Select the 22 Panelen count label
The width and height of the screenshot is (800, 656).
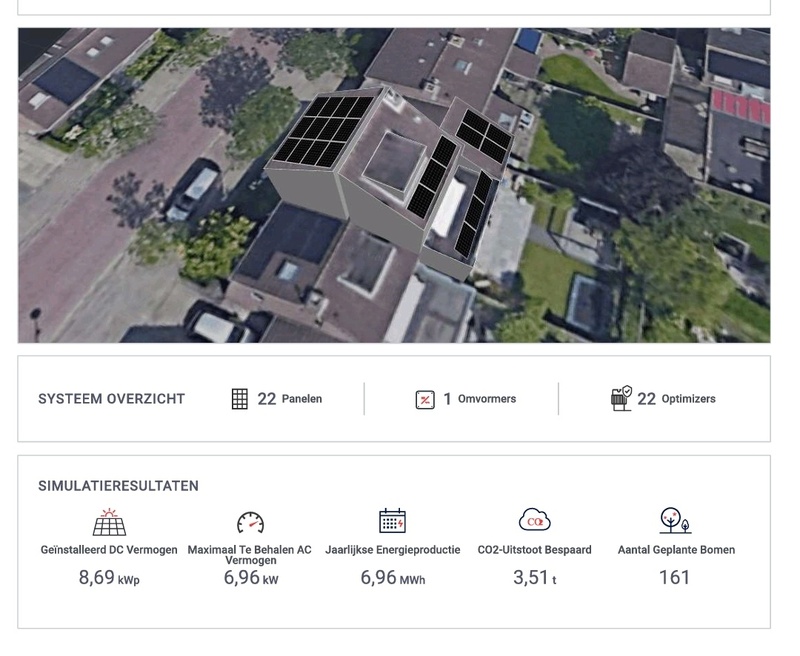coord(287,398)
